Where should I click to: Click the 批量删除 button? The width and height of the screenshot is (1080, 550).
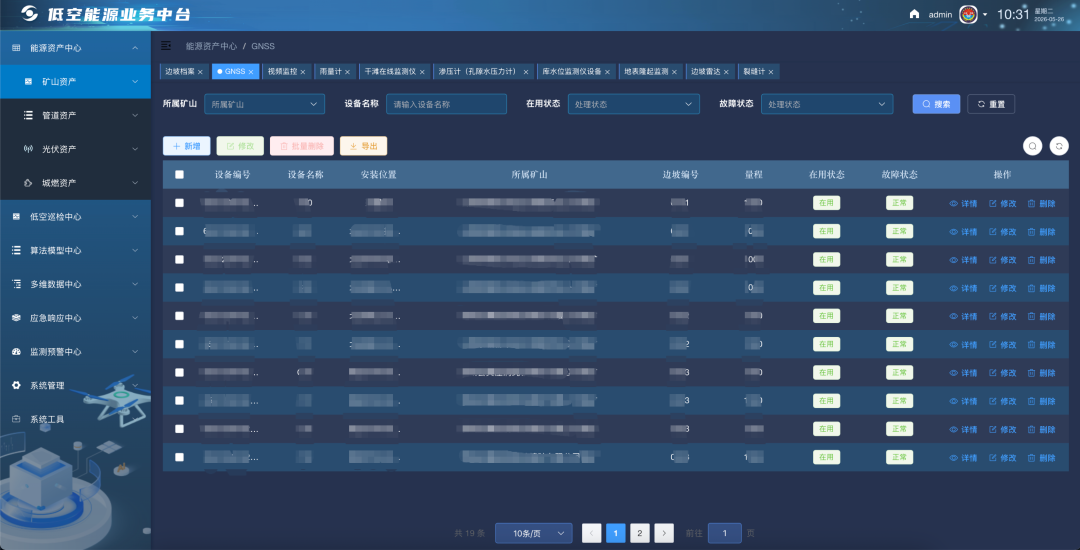tap(302, 146)
